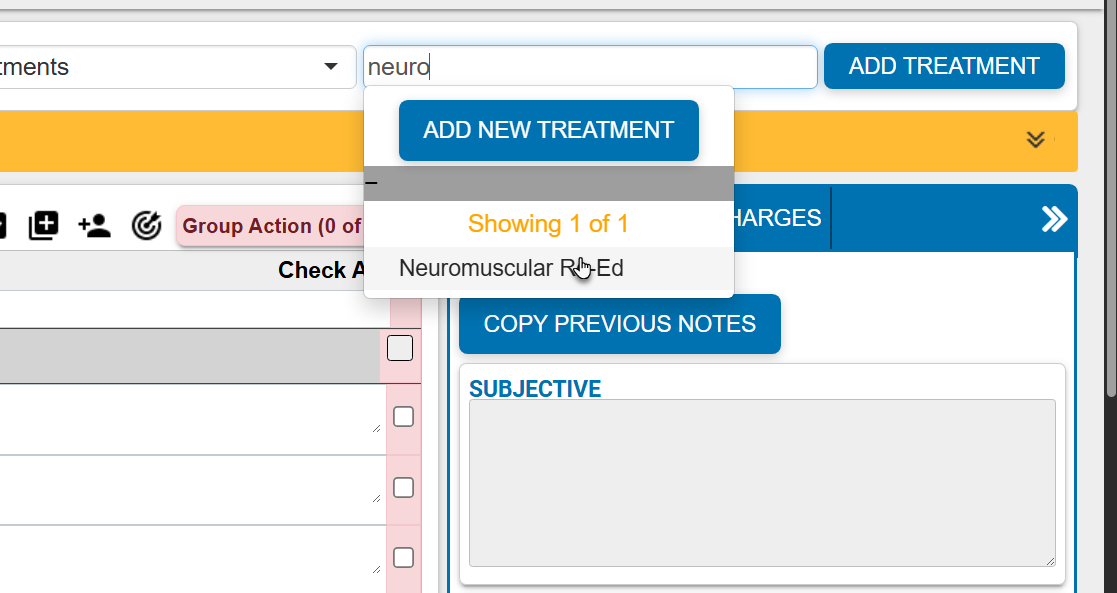Click the add new note icon
1117x593 pixels.
tap(43, 225)
